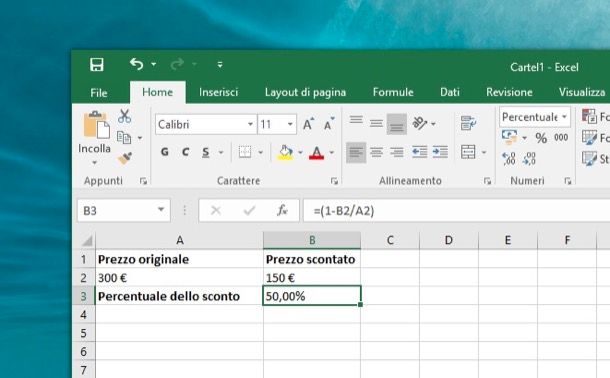Activate the Format Painter brush
Screen dimensions: 610x378
point(125,158)
